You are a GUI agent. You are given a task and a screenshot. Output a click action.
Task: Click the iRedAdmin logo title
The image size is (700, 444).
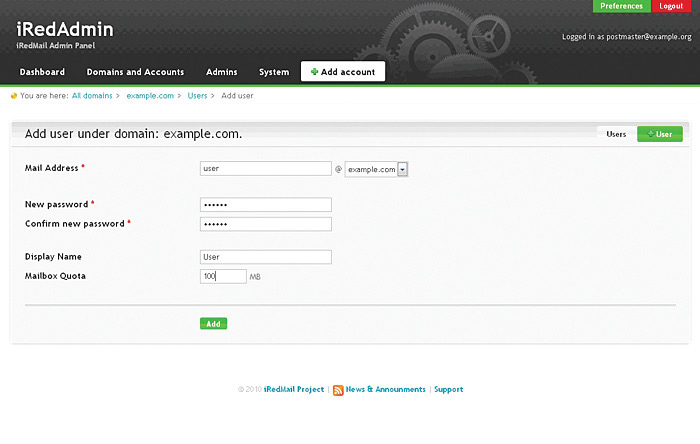click(x=65, y=30)
